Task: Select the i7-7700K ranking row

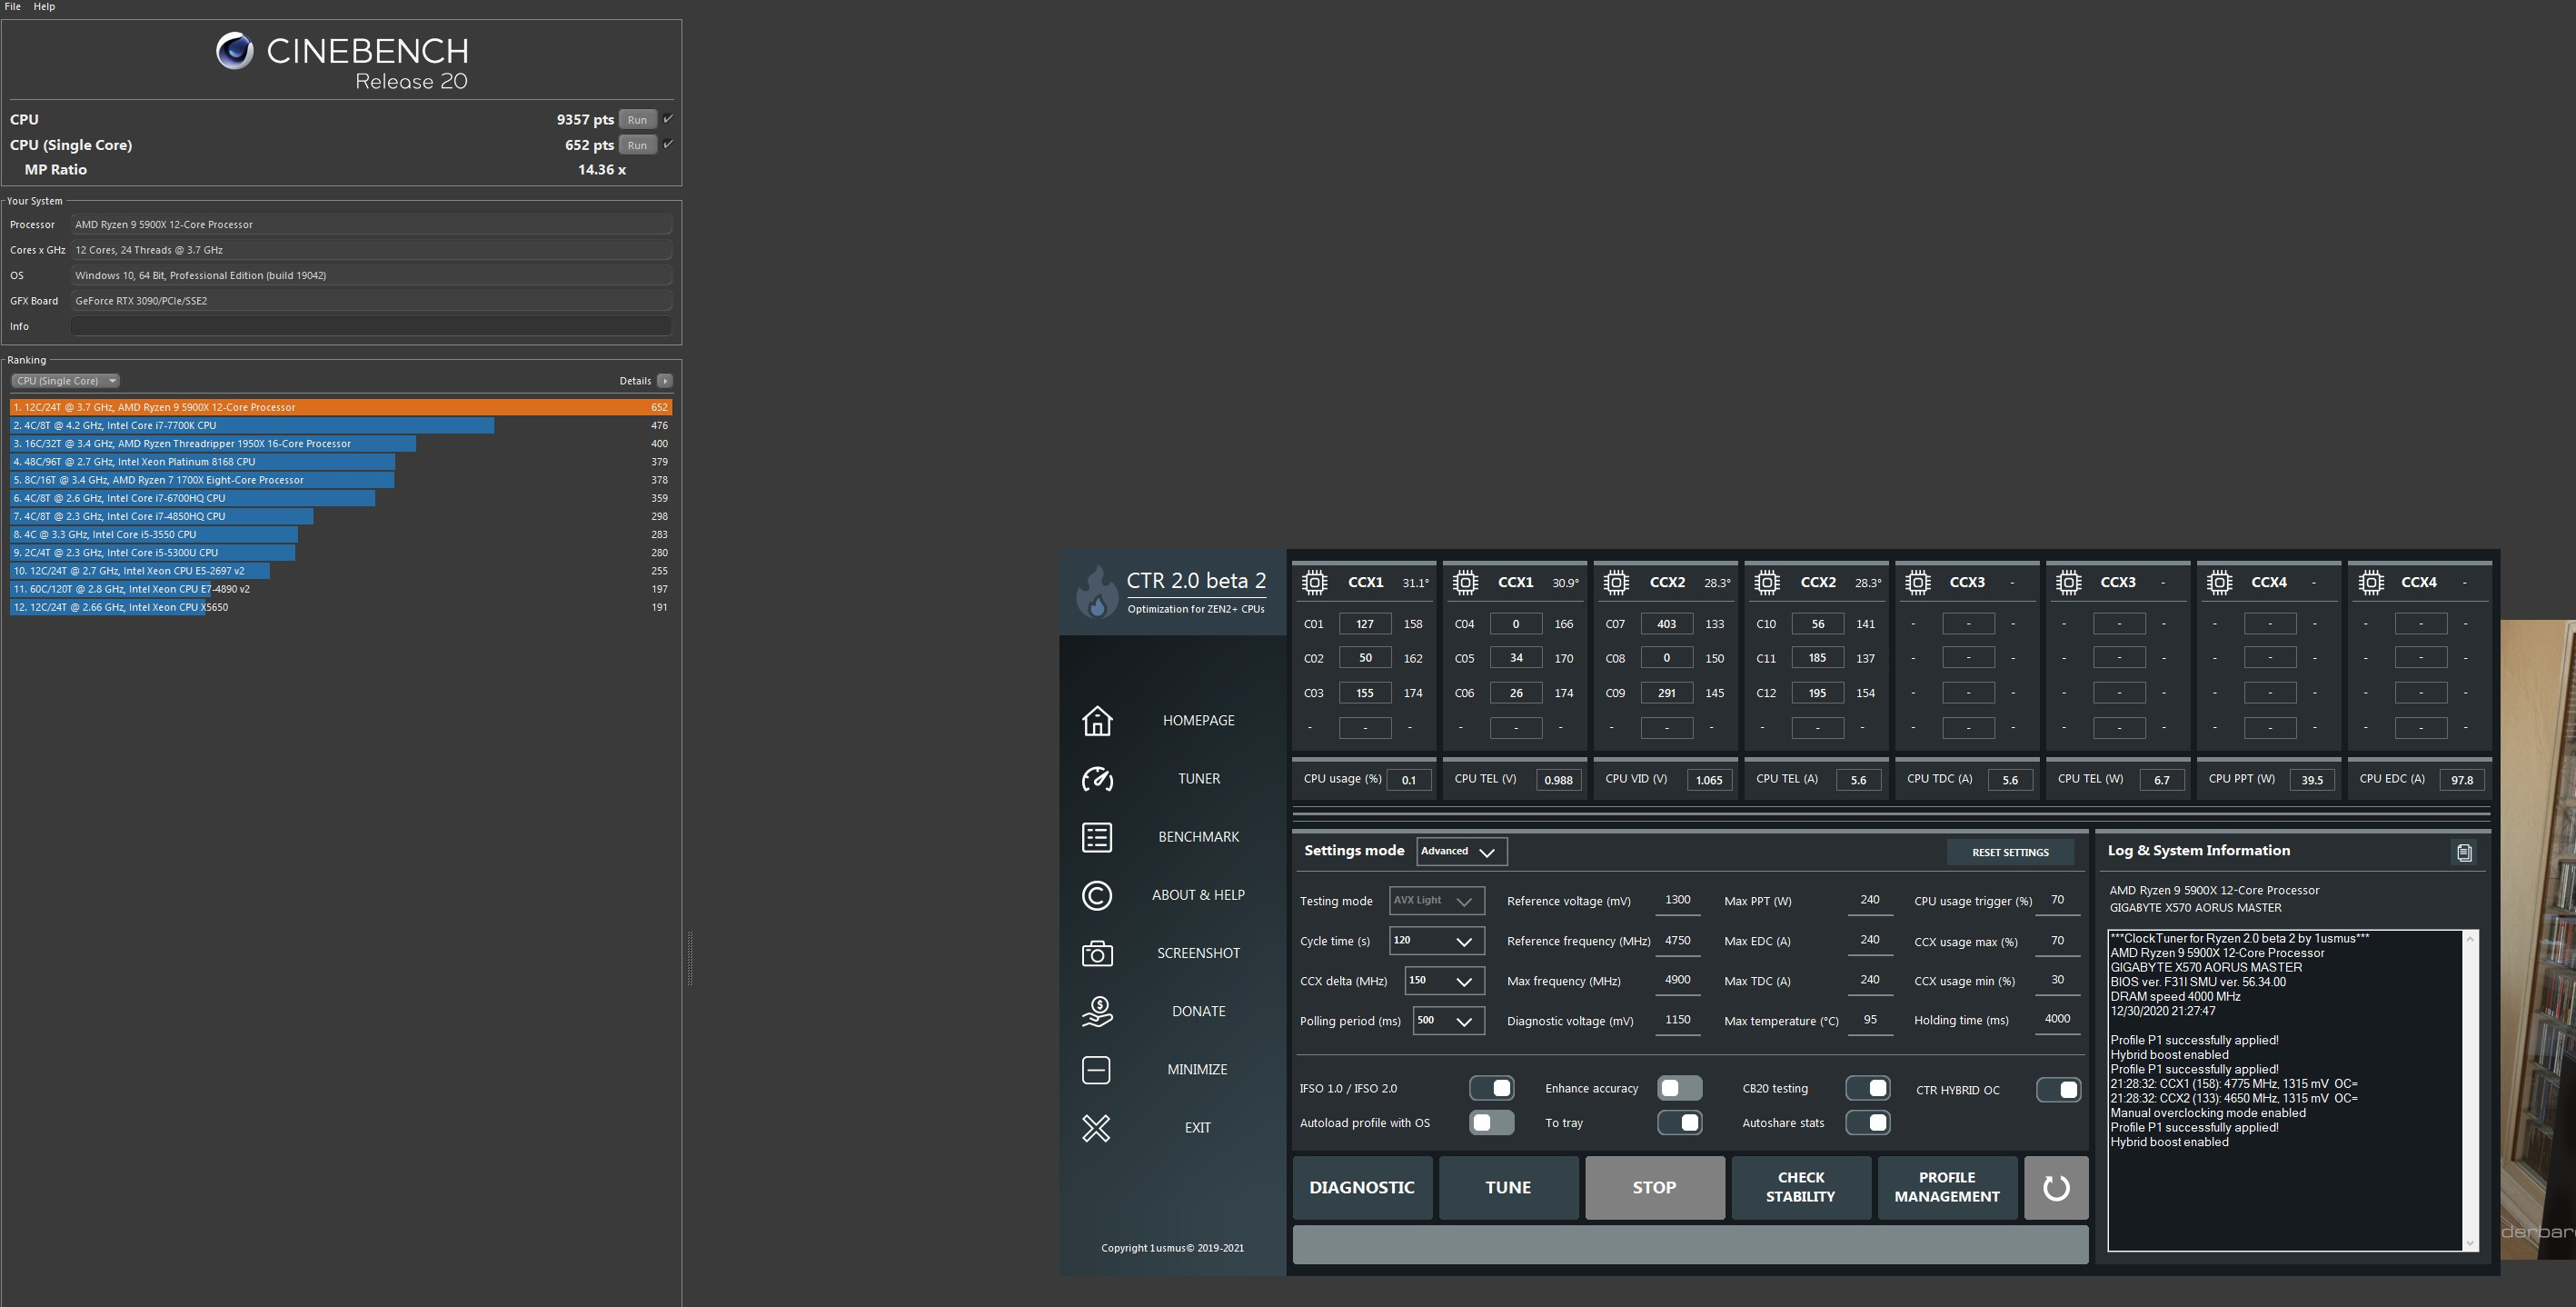Action: pyautogui.click(x=341, y=426)
